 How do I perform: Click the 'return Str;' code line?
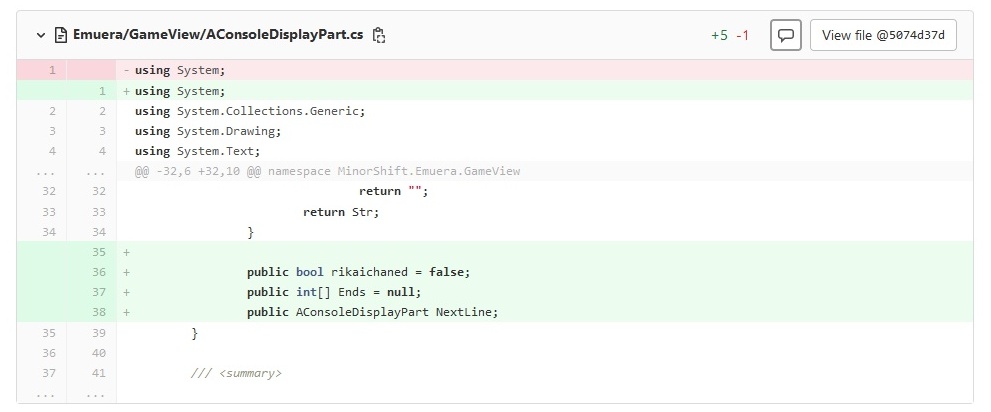341,212
